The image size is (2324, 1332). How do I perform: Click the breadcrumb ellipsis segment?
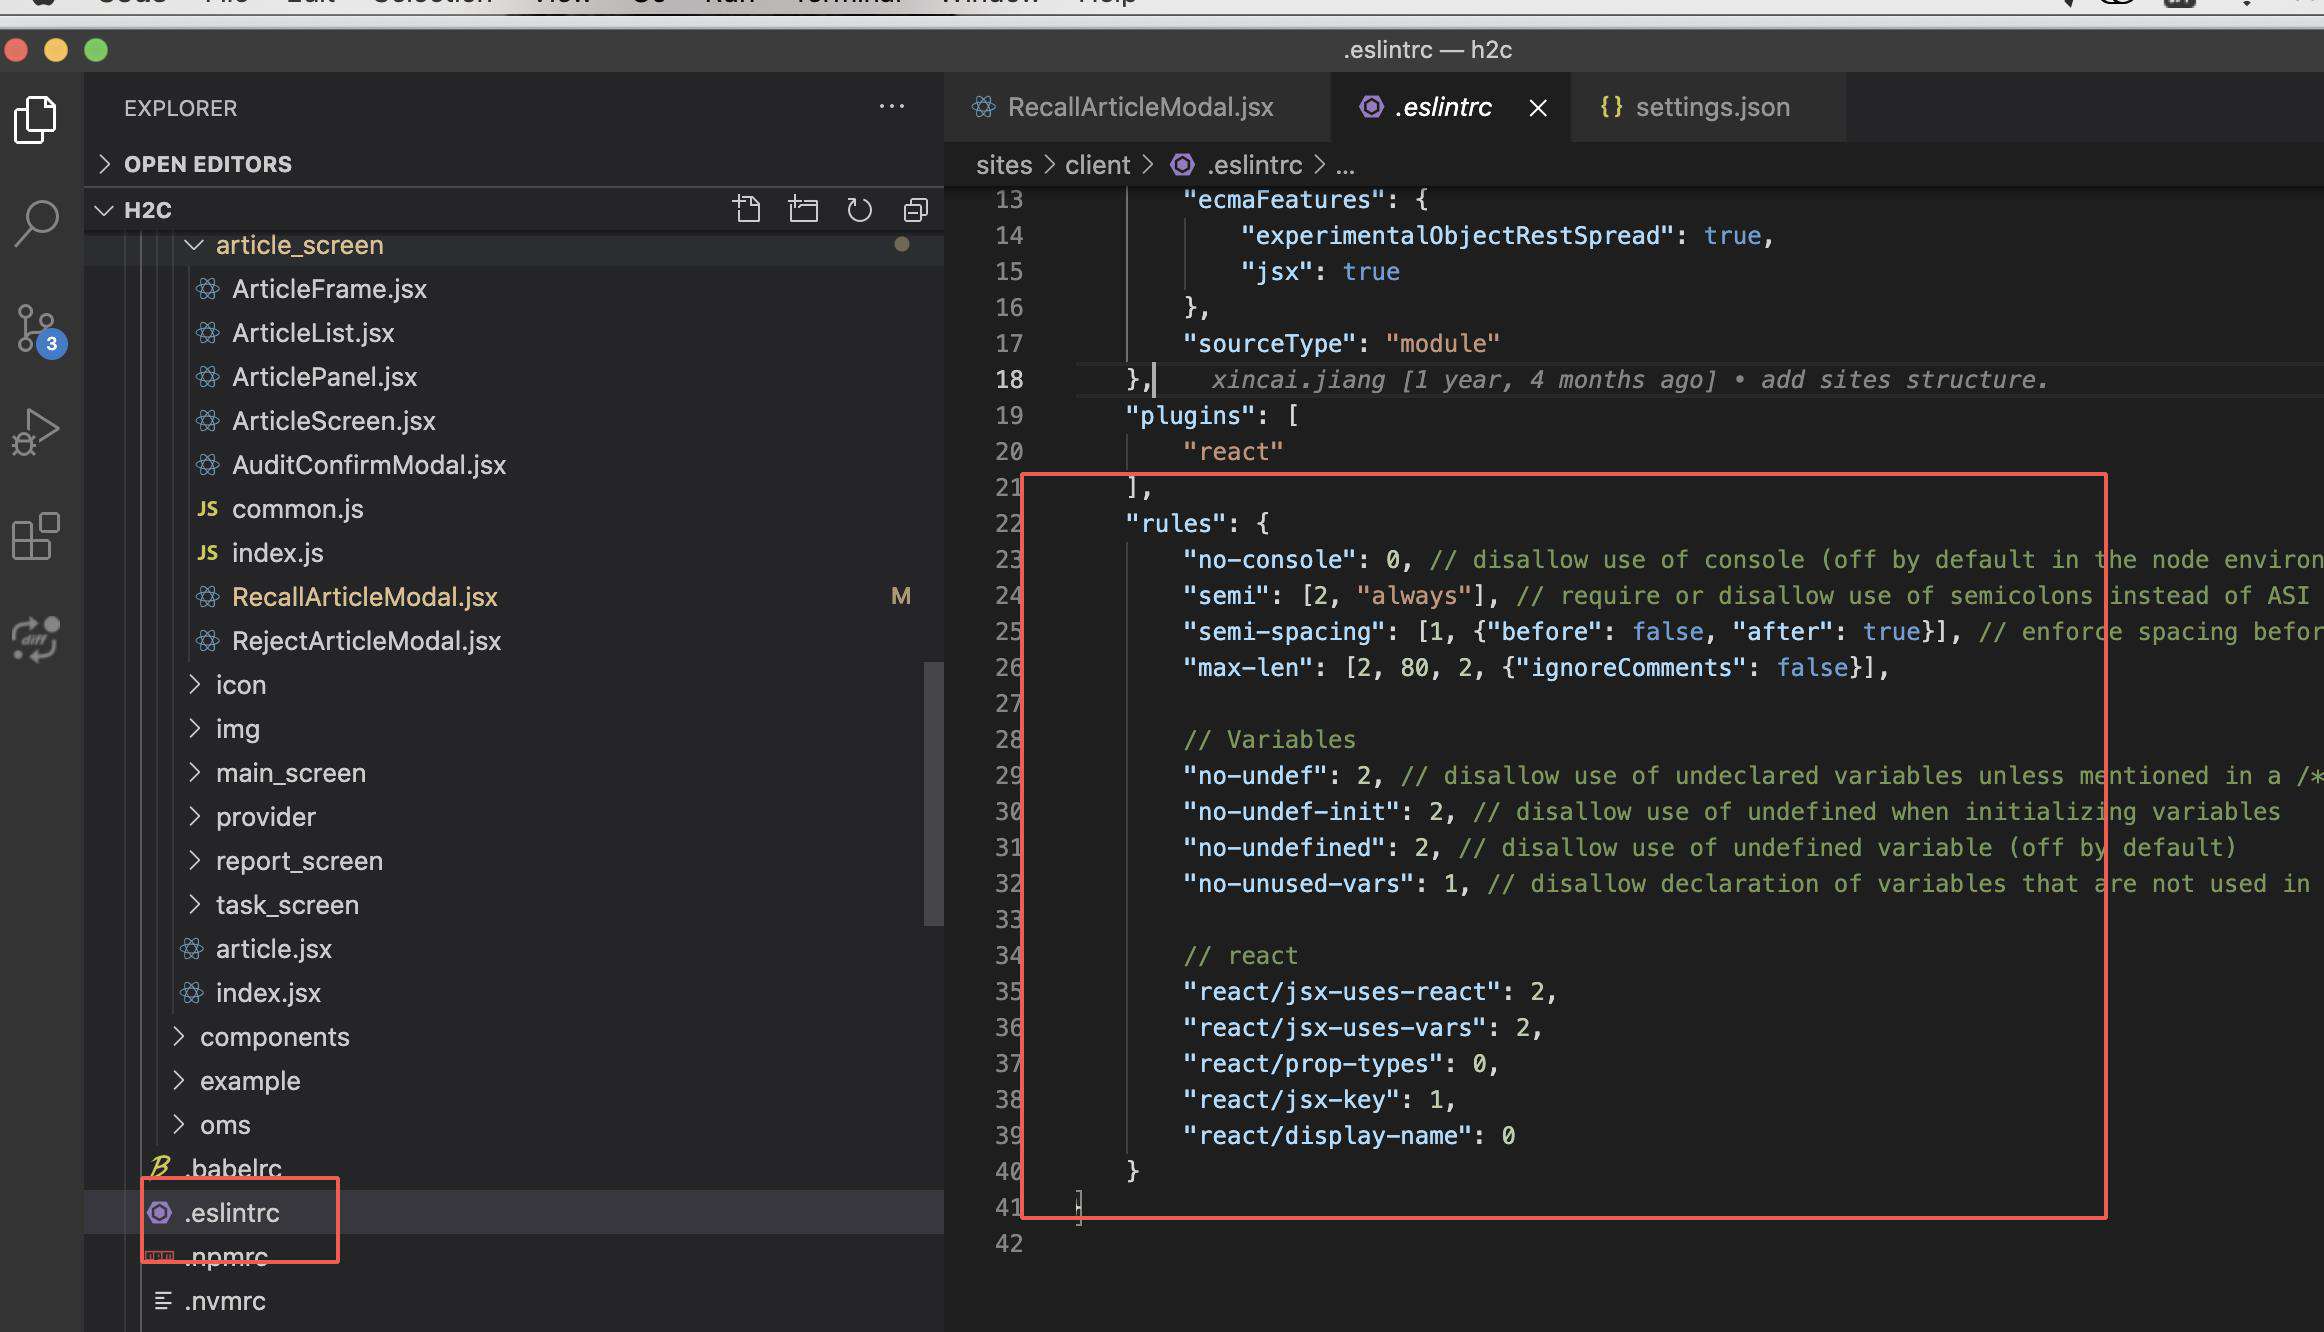[x=1345, y=167]
